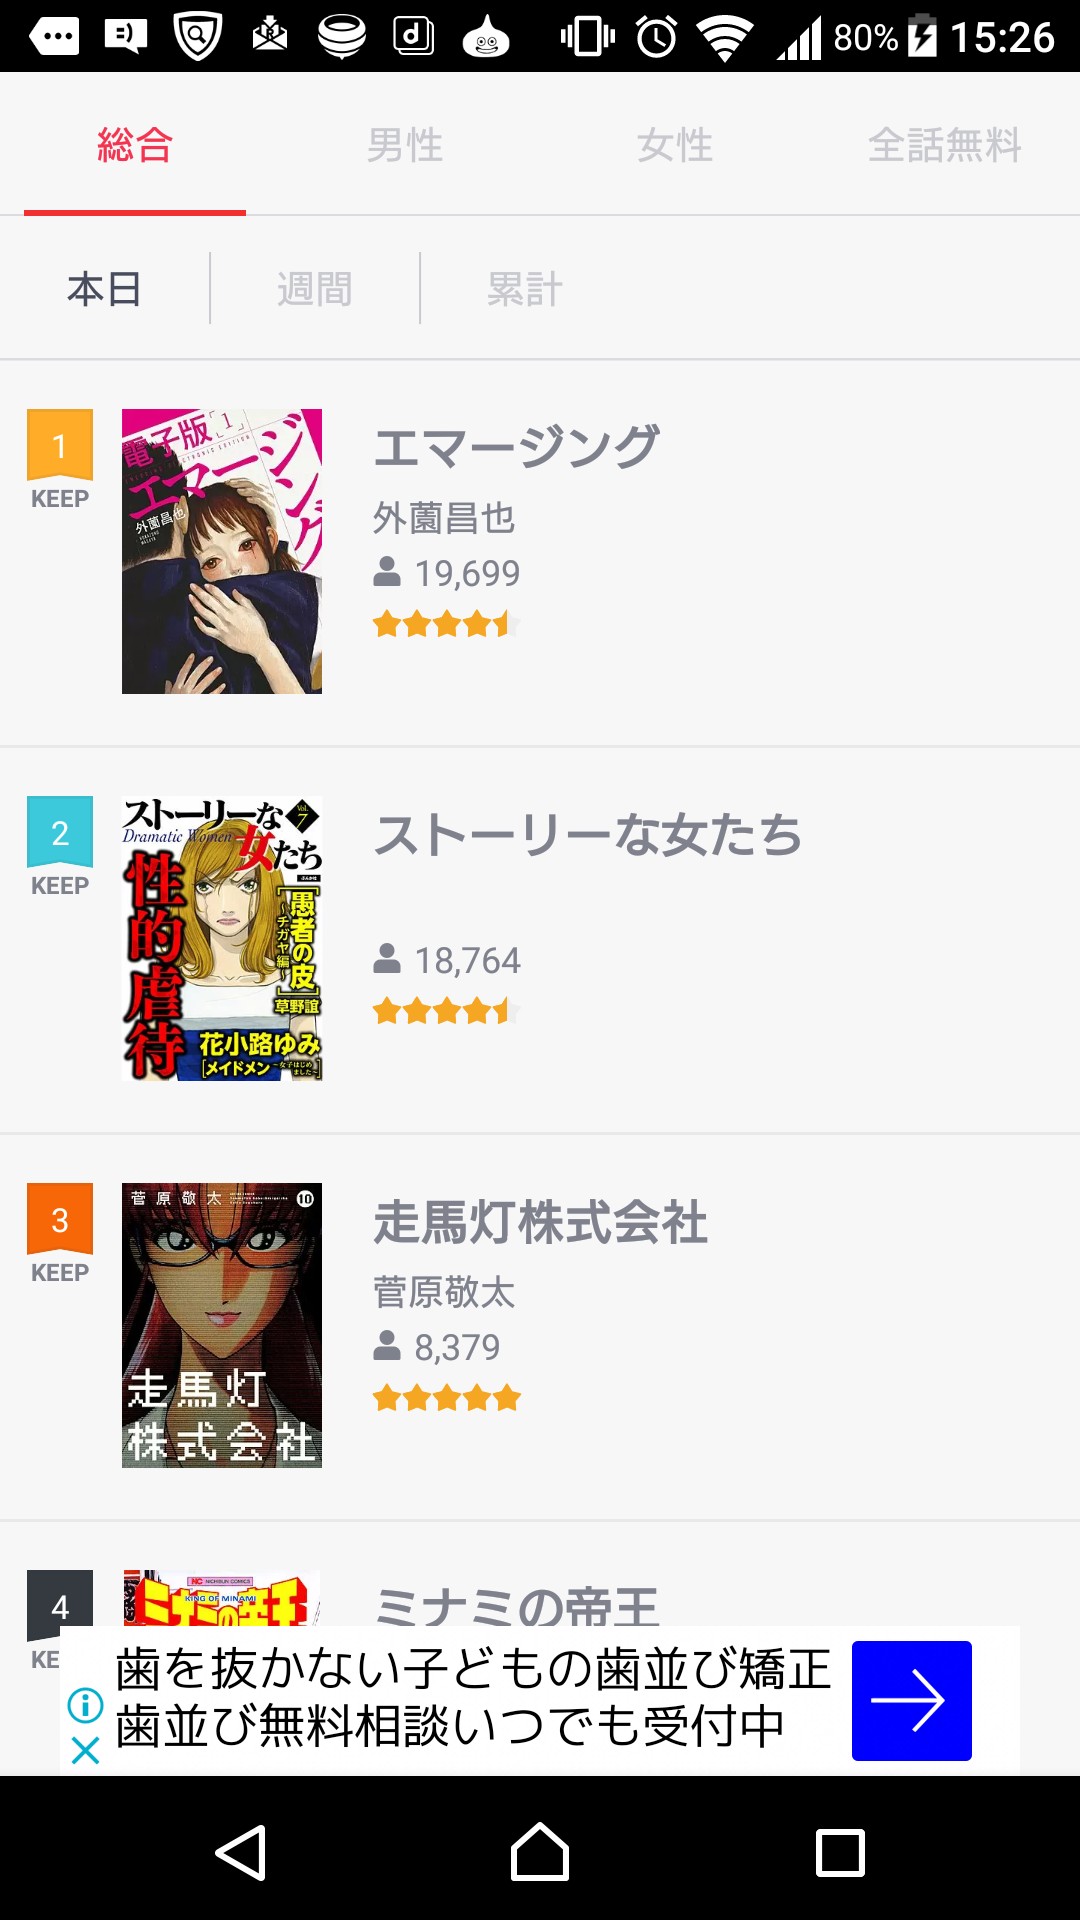Open the ストーリーな女たち title link

(x=588, y=836)
